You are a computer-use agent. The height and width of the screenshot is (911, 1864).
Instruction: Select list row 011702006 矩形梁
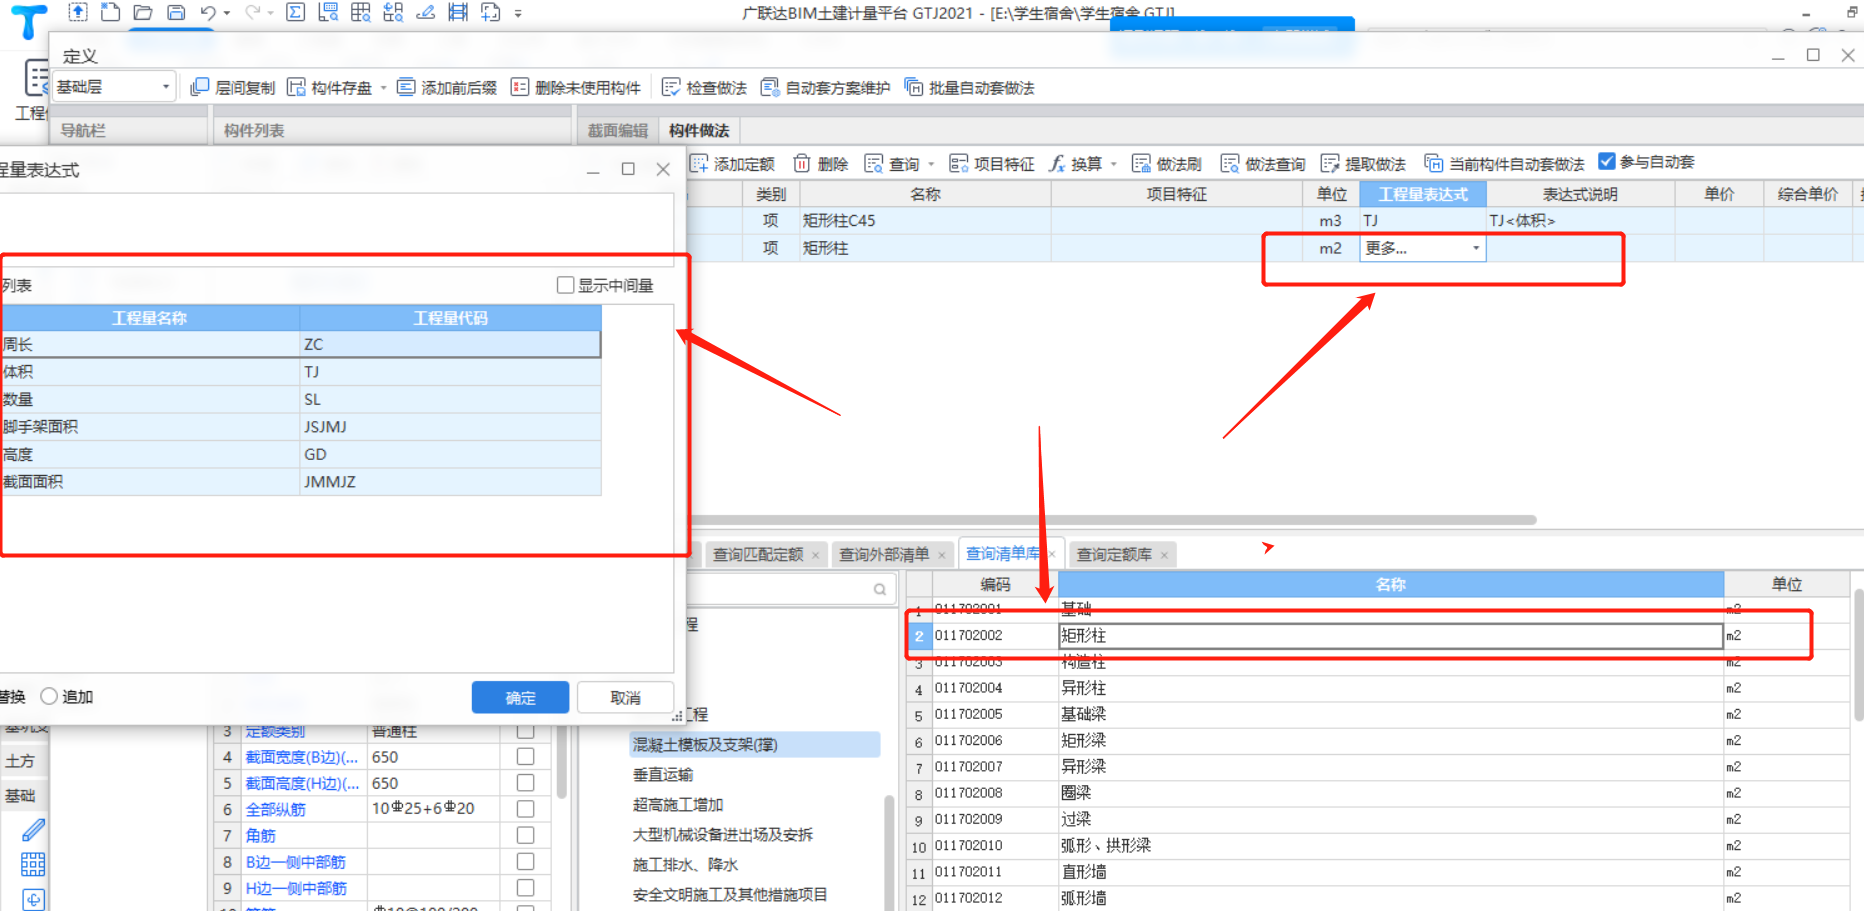point(1377,740)
